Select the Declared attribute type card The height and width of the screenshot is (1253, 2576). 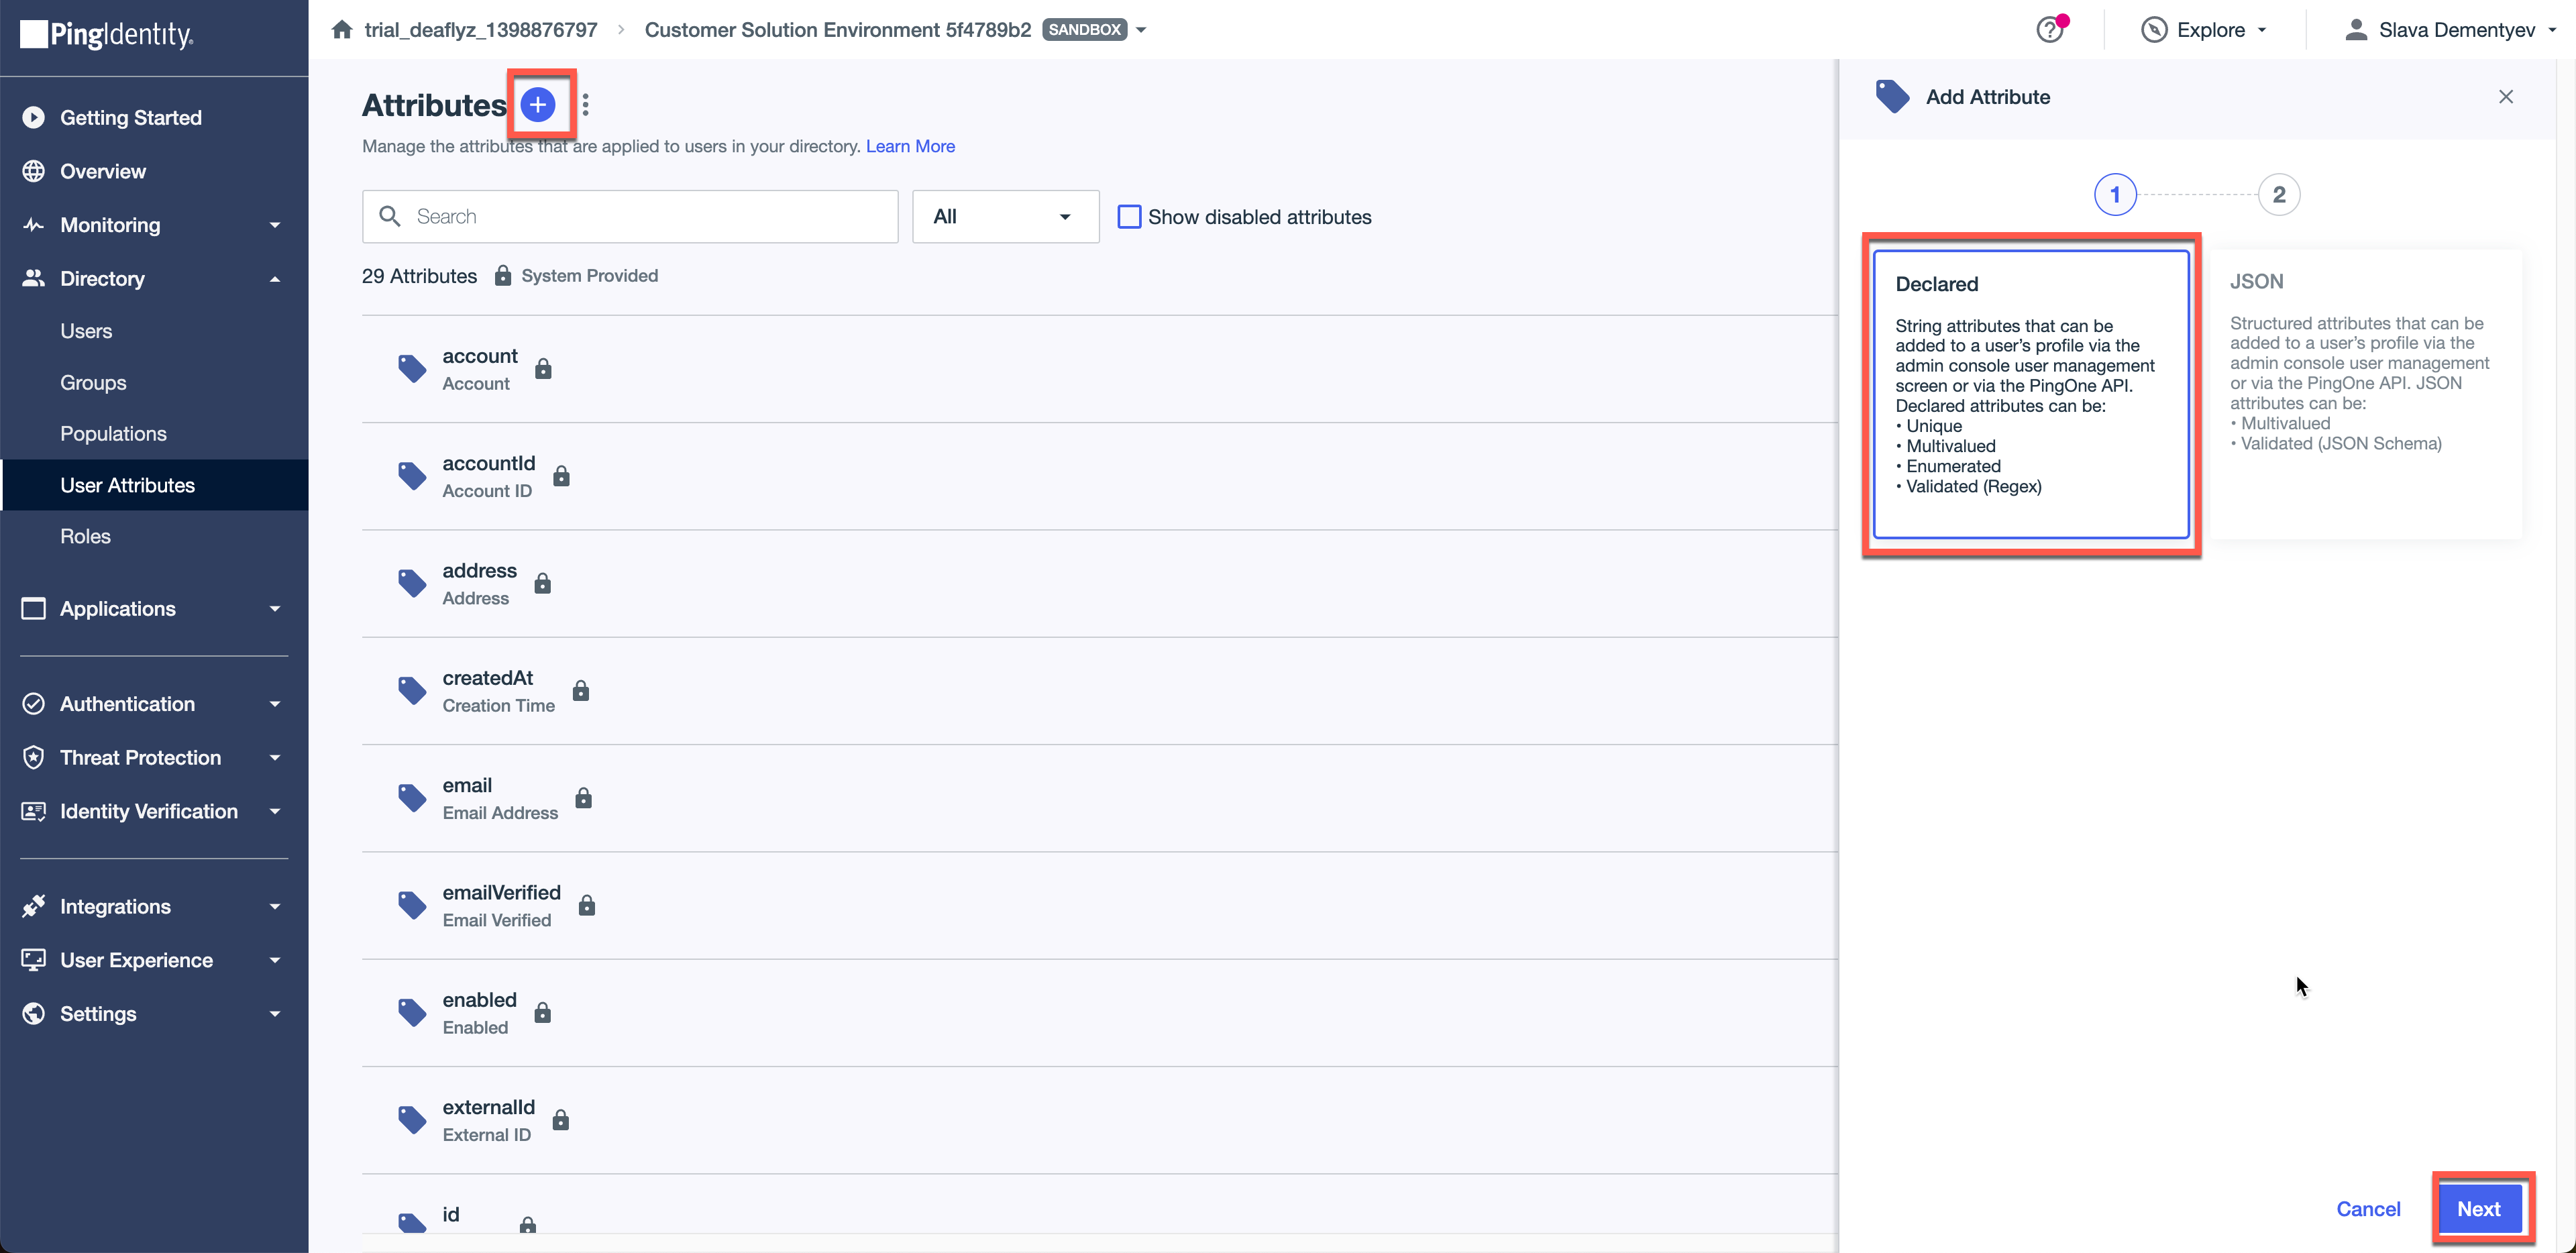(2030, 394)
